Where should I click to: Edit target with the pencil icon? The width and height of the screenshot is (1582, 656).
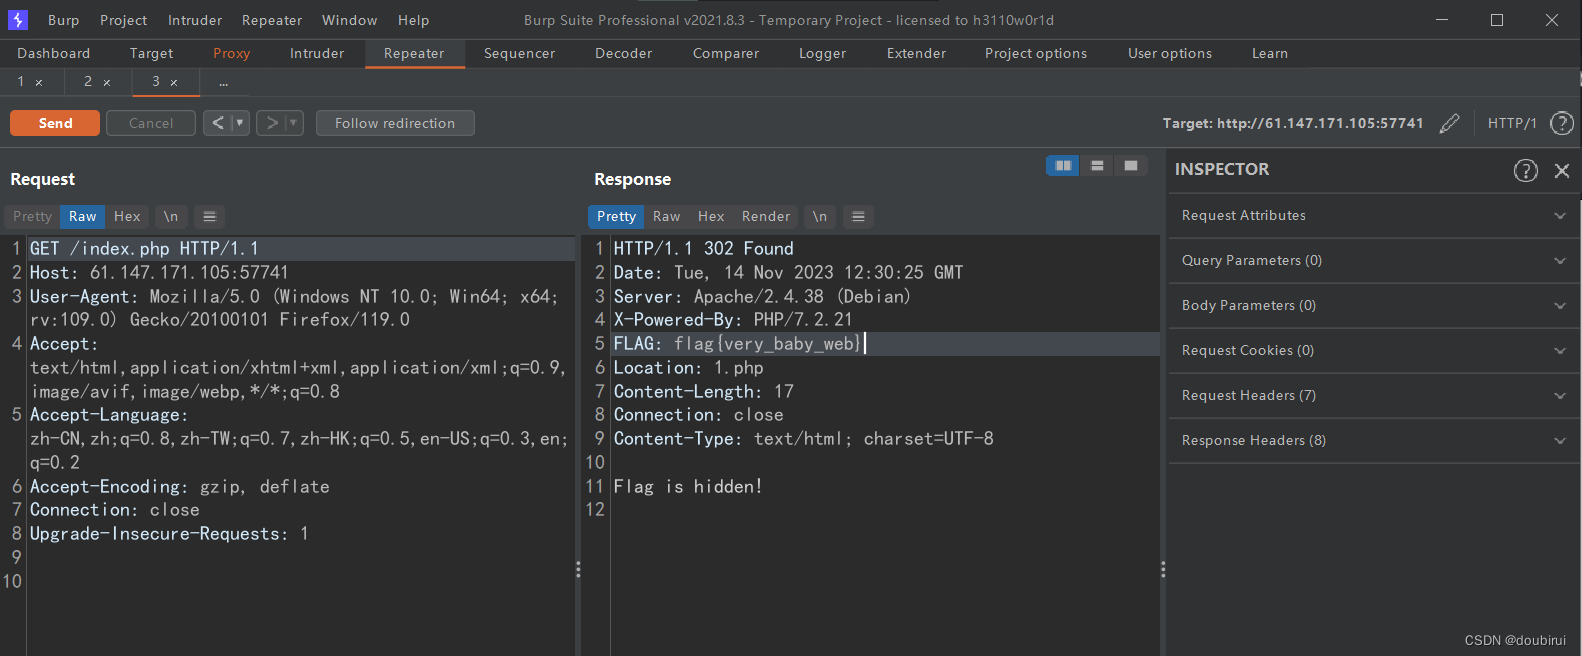tap(1450, 123)
